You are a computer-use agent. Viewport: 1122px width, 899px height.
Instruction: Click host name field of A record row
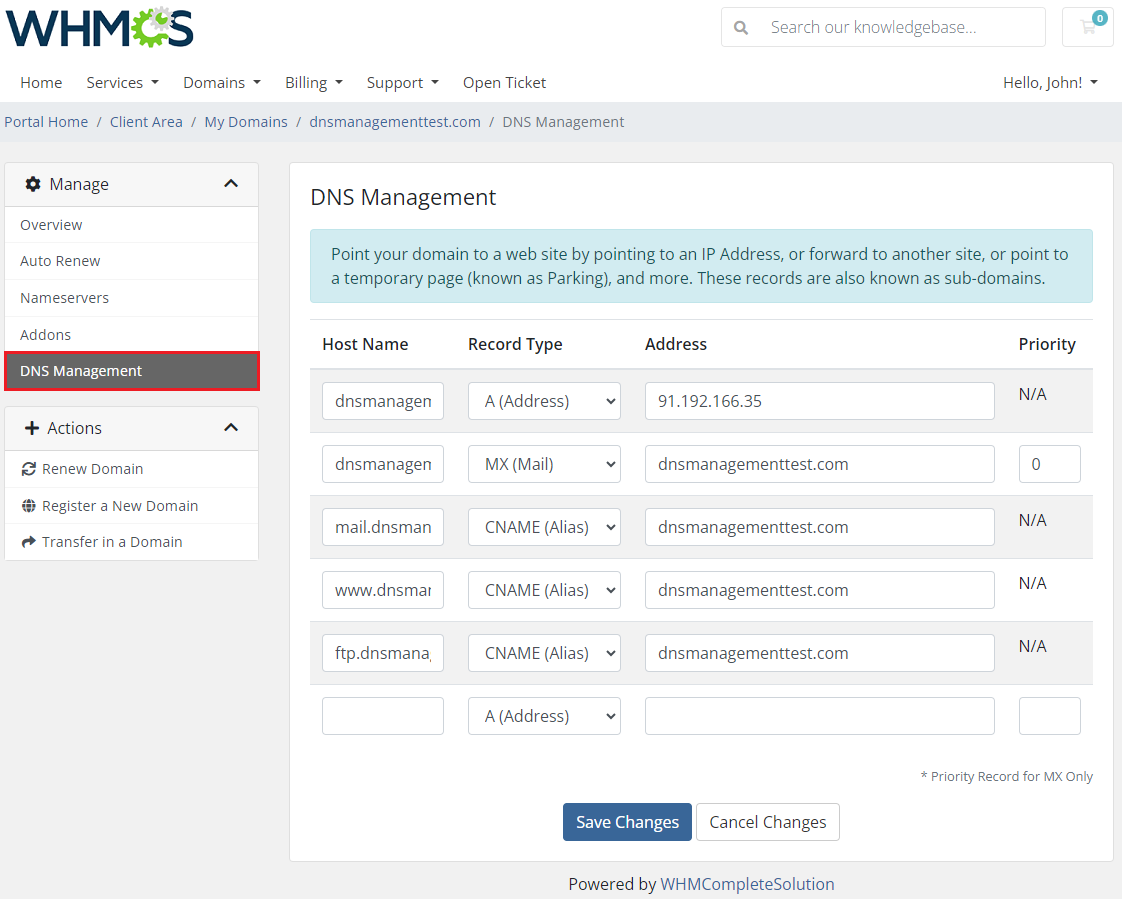[x=383, y=401]
